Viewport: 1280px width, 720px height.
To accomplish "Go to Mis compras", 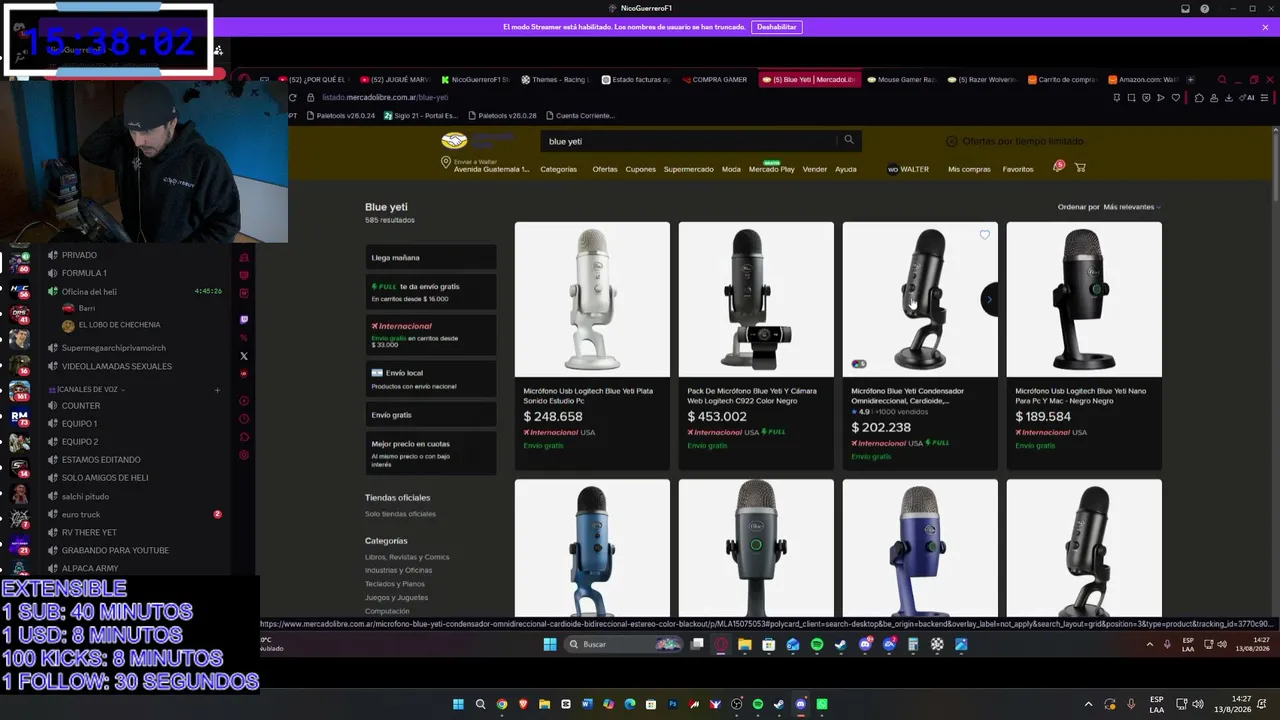I will click(x=969, y=169).
